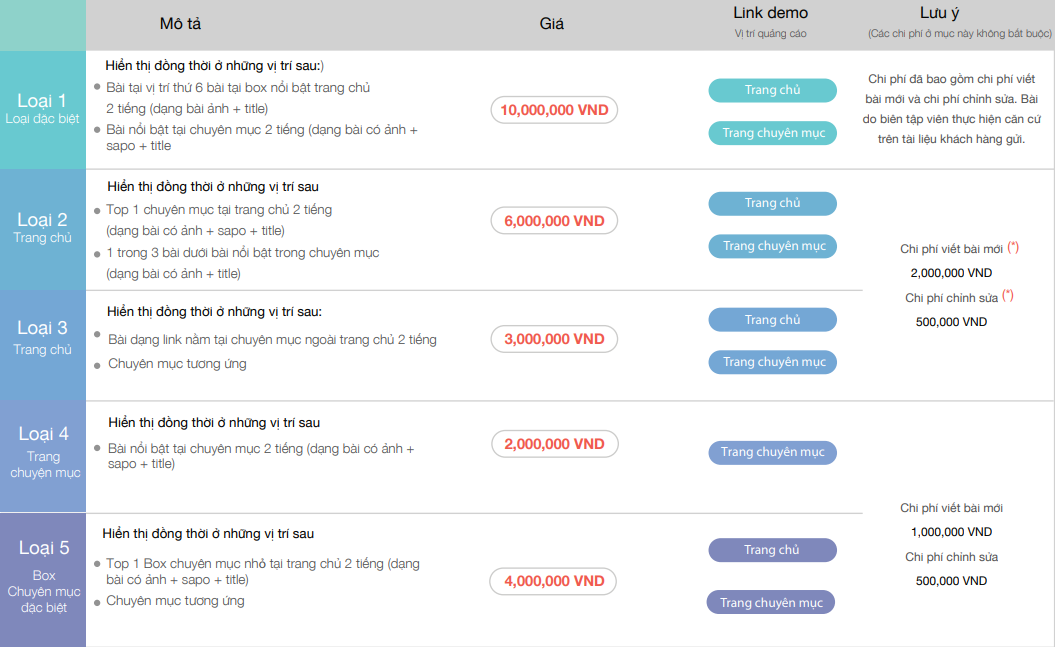This screenshot has width=1055, height=647.
Task: Click the 2,000,000 VND price badge in Giá column
Action: pyautogui.click(x=554, y=444)
